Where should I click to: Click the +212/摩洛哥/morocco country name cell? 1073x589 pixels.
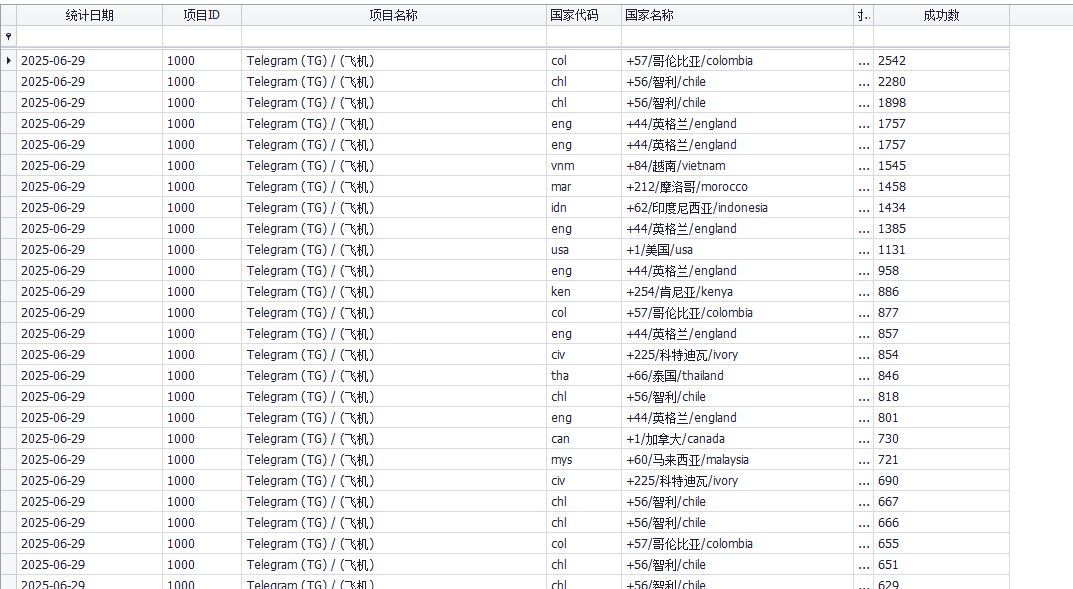(x=738, y=187)
